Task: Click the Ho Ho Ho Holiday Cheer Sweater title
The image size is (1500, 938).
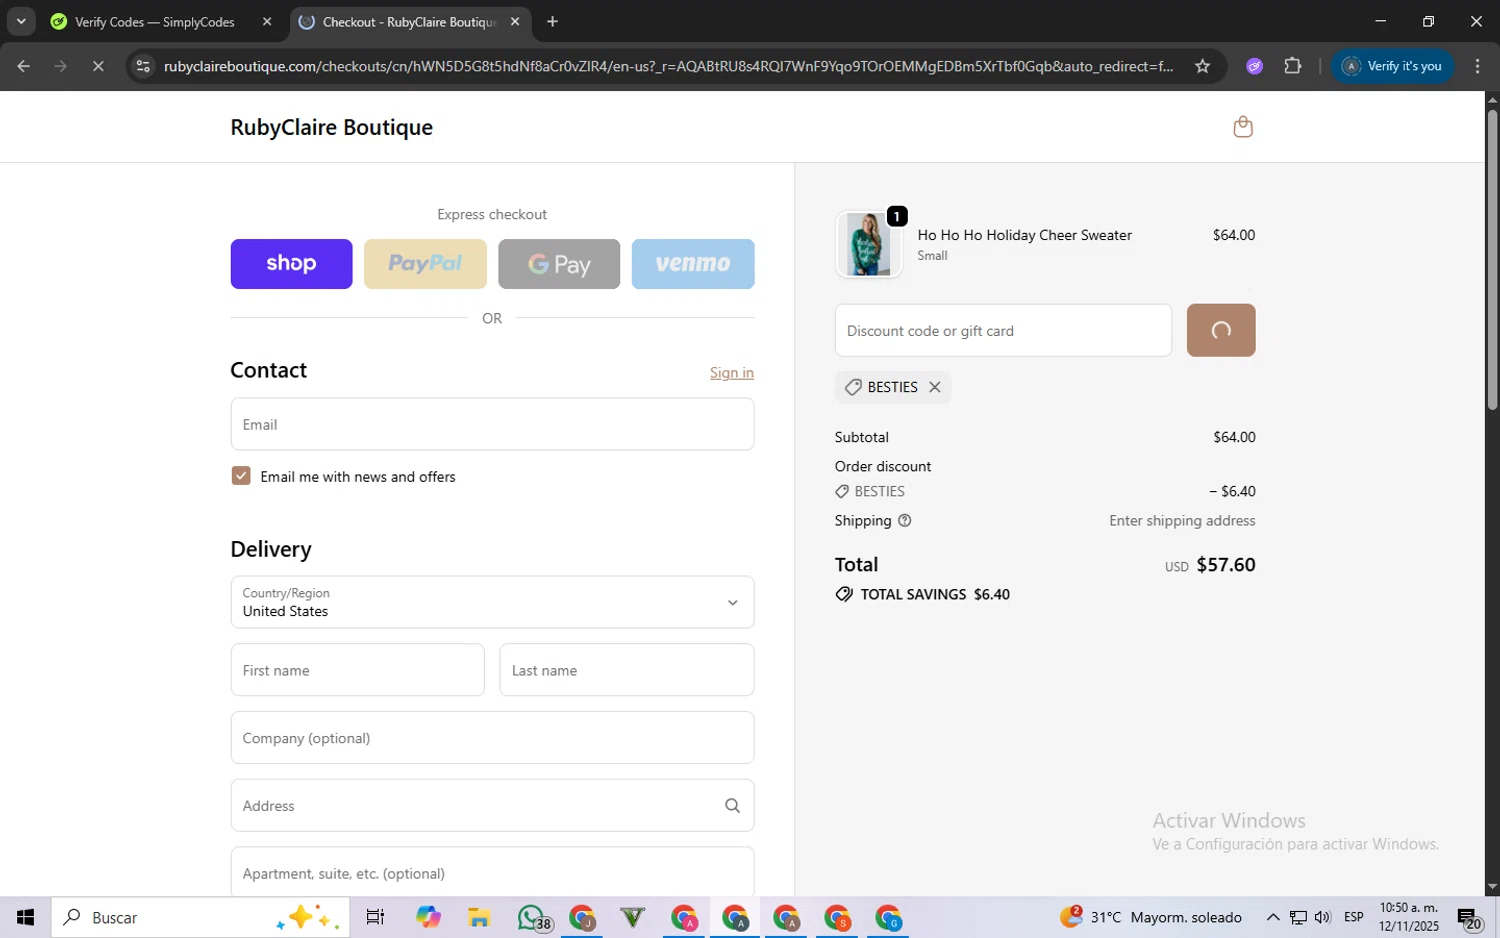Action: [1024, 235]
